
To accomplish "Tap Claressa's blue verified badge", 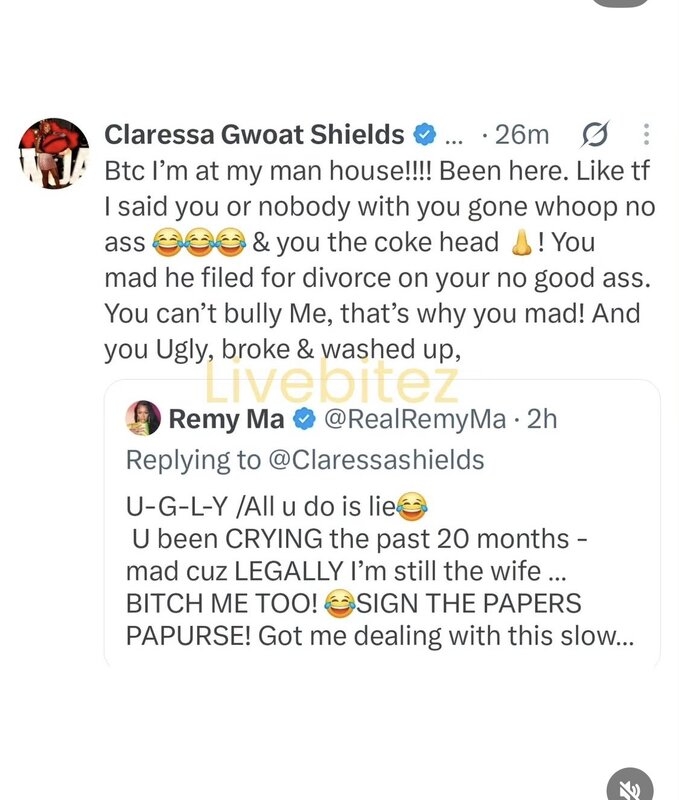I will coord(424,135).
